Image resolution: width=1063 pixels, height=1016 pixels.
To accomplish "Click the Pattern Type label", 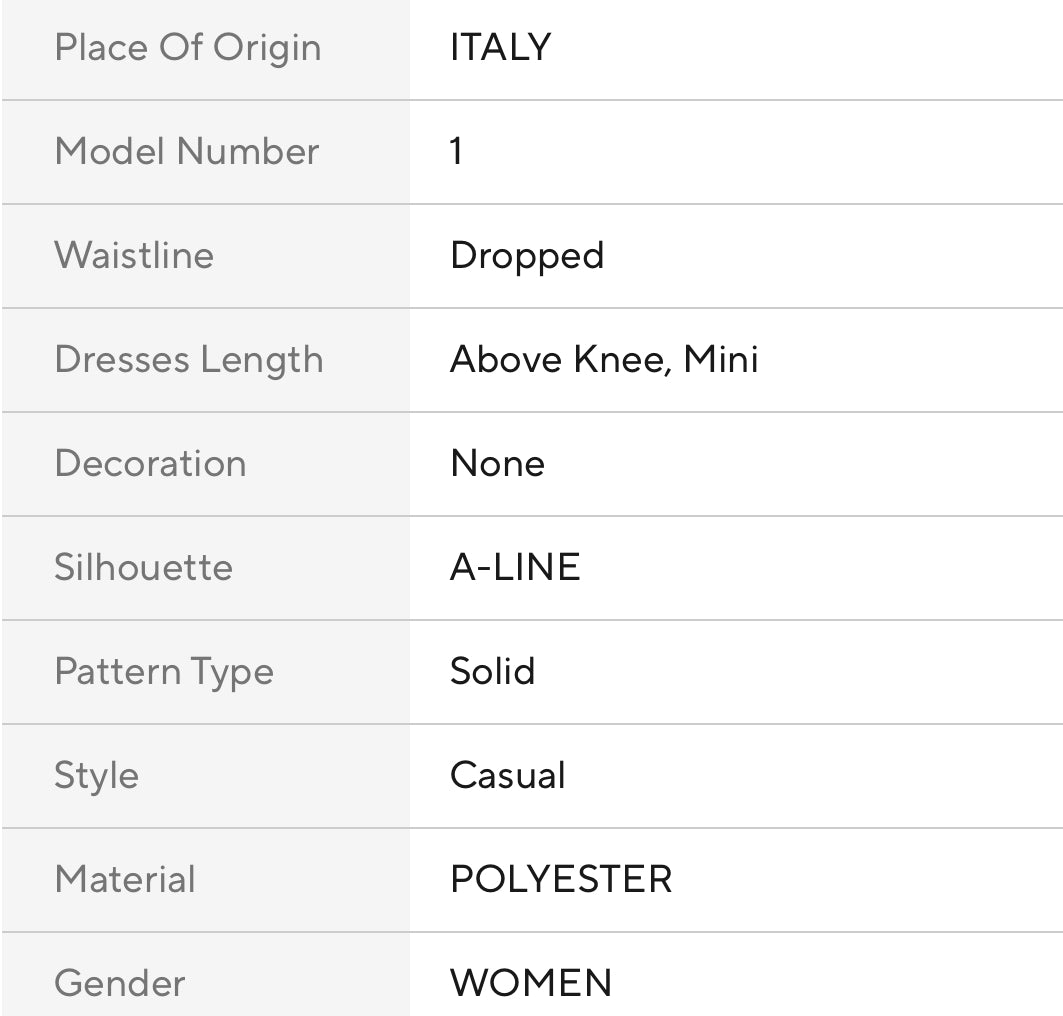I will point(164,672).
